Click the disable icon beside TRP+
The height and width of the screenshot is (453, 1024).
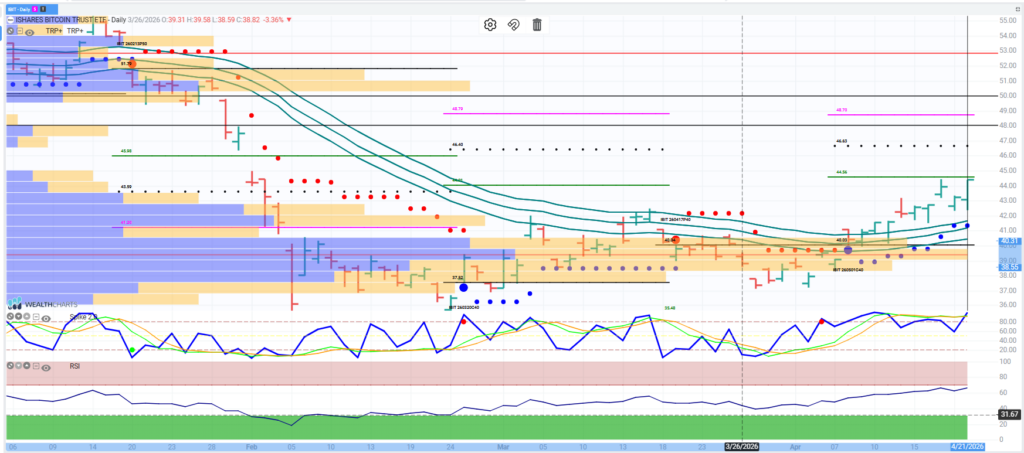pos(10,32)
